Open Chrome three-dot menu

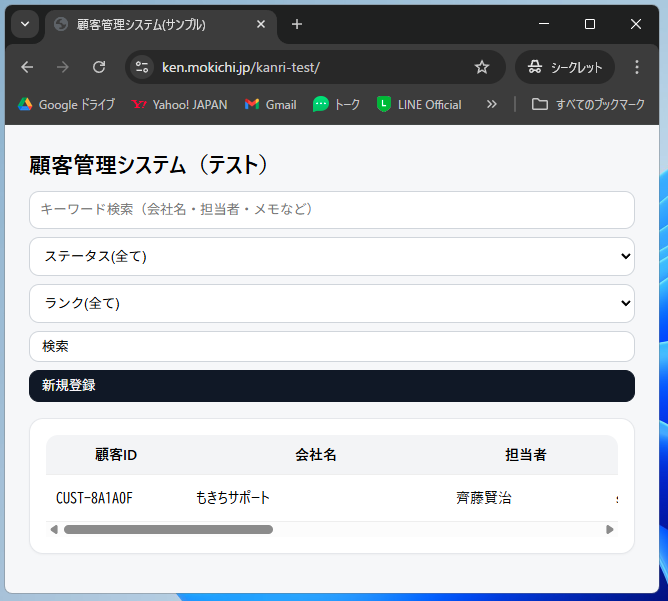[x=637, y=67]
